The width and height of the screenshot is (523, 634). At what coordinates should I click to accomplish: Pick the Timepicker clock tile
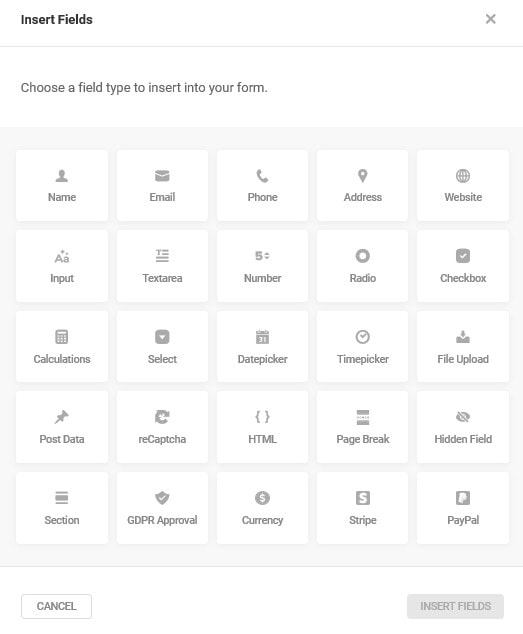tap(362, 347)
